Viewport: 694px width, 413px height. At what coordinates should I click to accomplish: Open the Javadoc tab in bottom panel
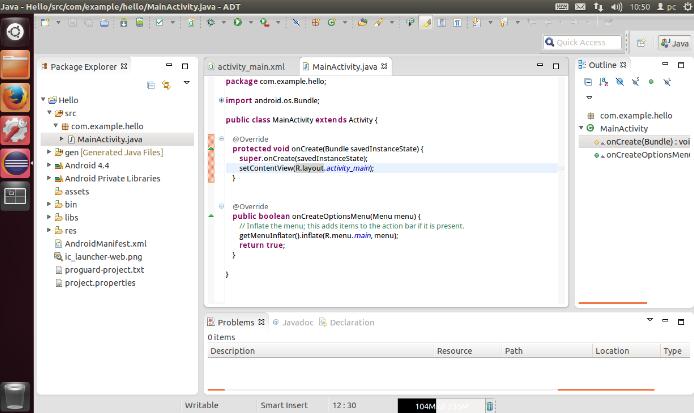[x=297, y=322]
